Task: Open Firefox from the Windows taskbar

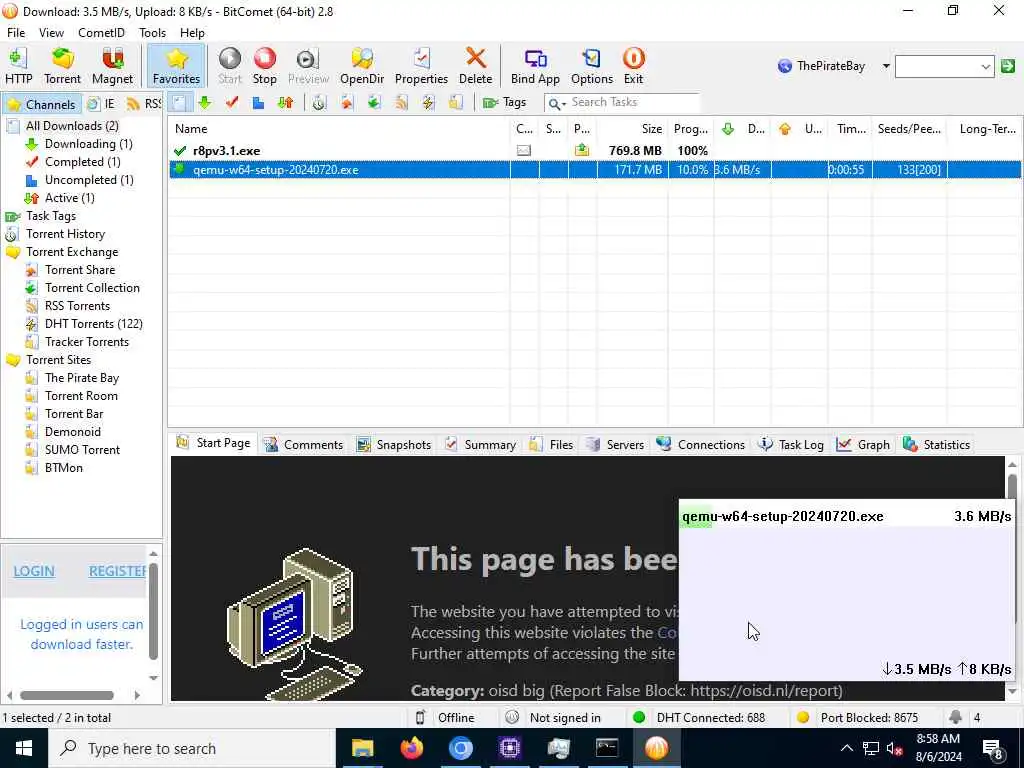Action: (x=411, y=748)
